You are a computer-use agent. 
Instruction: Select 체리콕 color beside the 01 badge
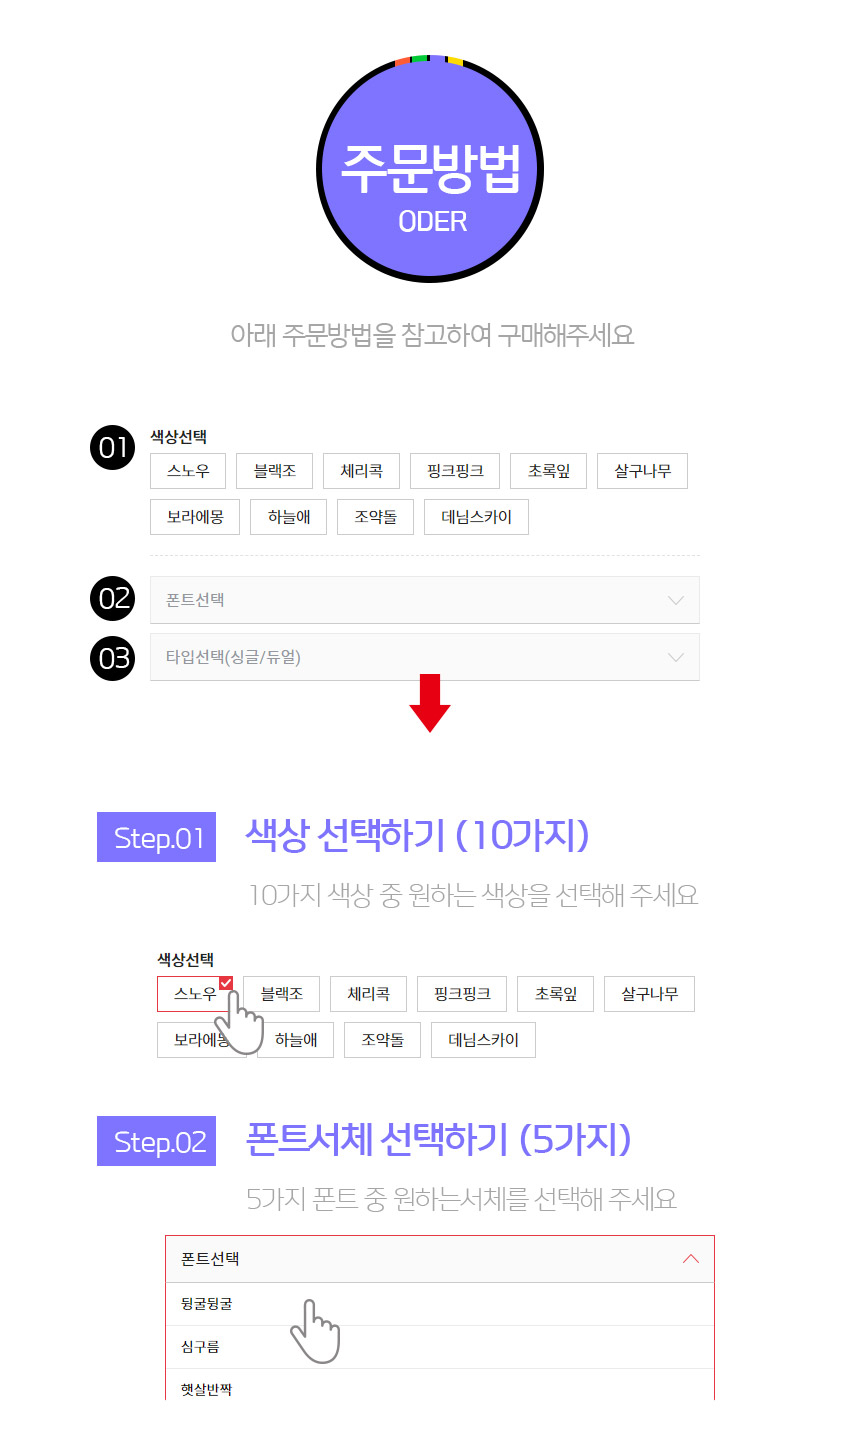coord(362,471)
